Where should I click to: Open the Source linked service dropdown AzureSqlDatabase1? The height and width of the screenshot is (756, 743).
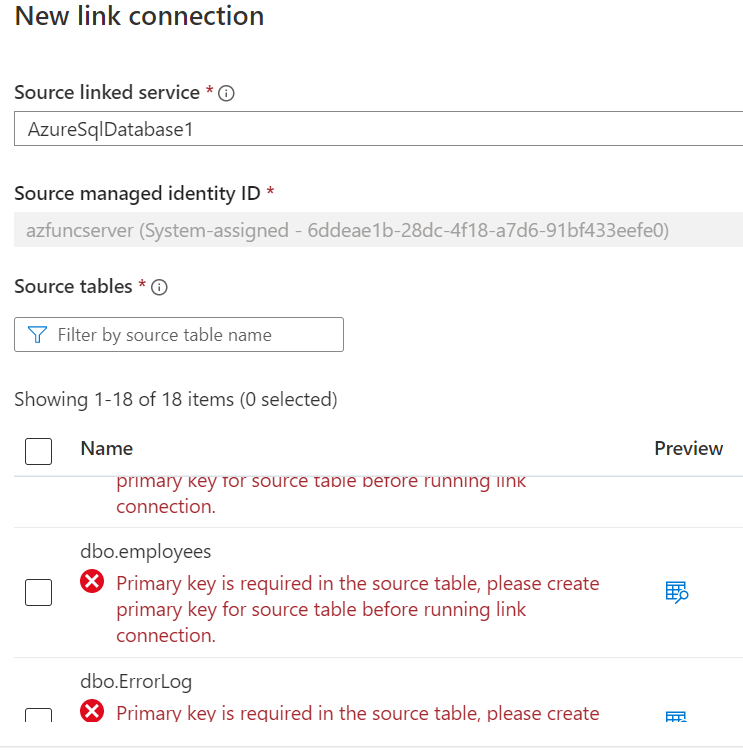pyautogui.click(x=378, y=129)
